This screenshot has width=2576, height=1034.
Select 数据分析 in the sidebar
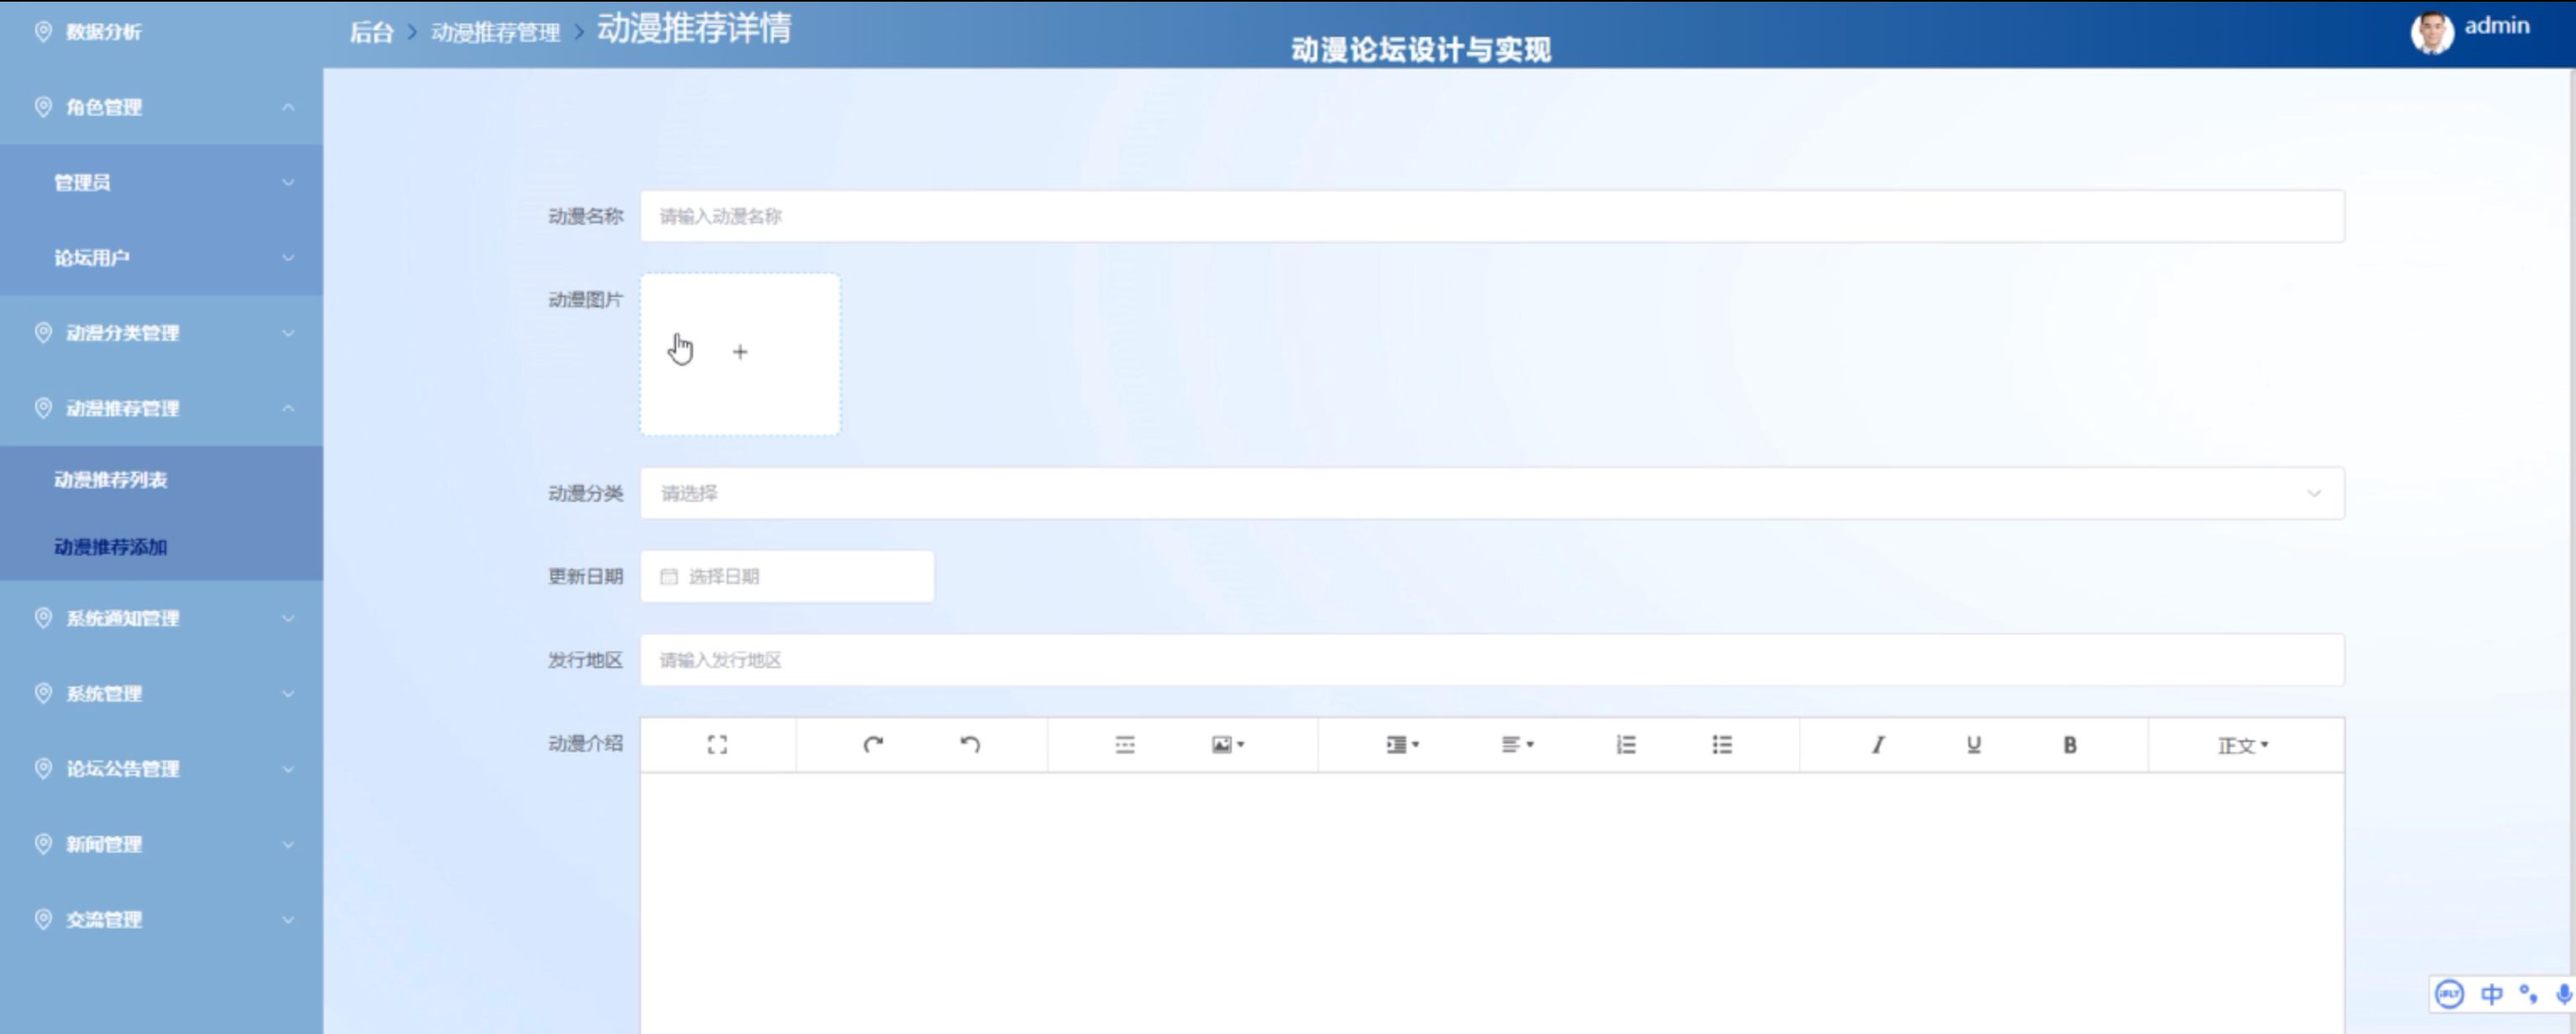coord(103,32)
